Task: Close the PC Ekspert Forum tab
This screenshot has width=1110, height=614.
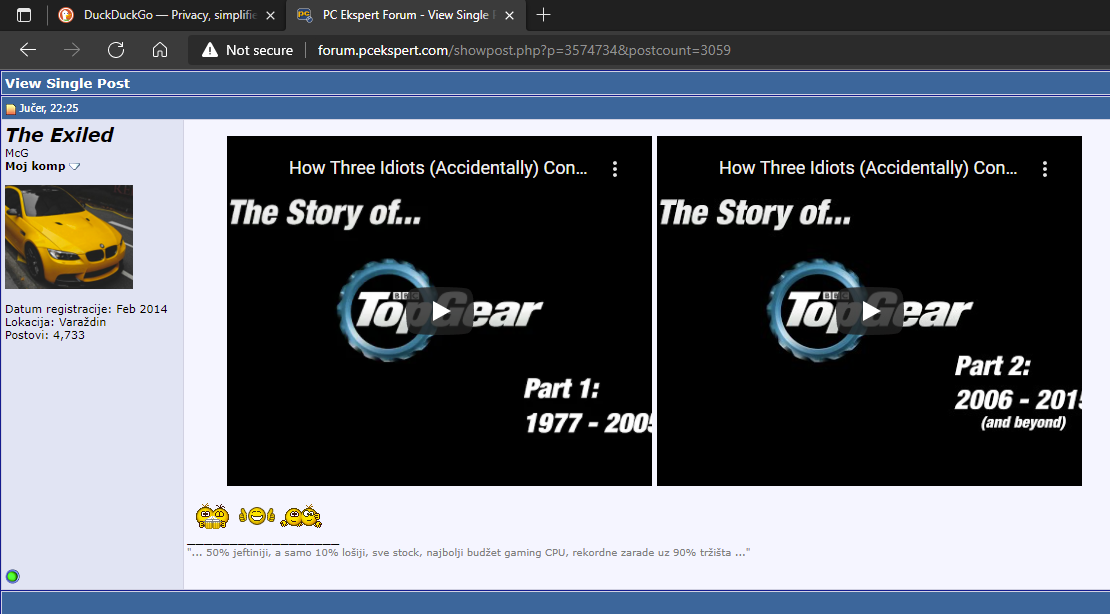Action: point(509,15)
